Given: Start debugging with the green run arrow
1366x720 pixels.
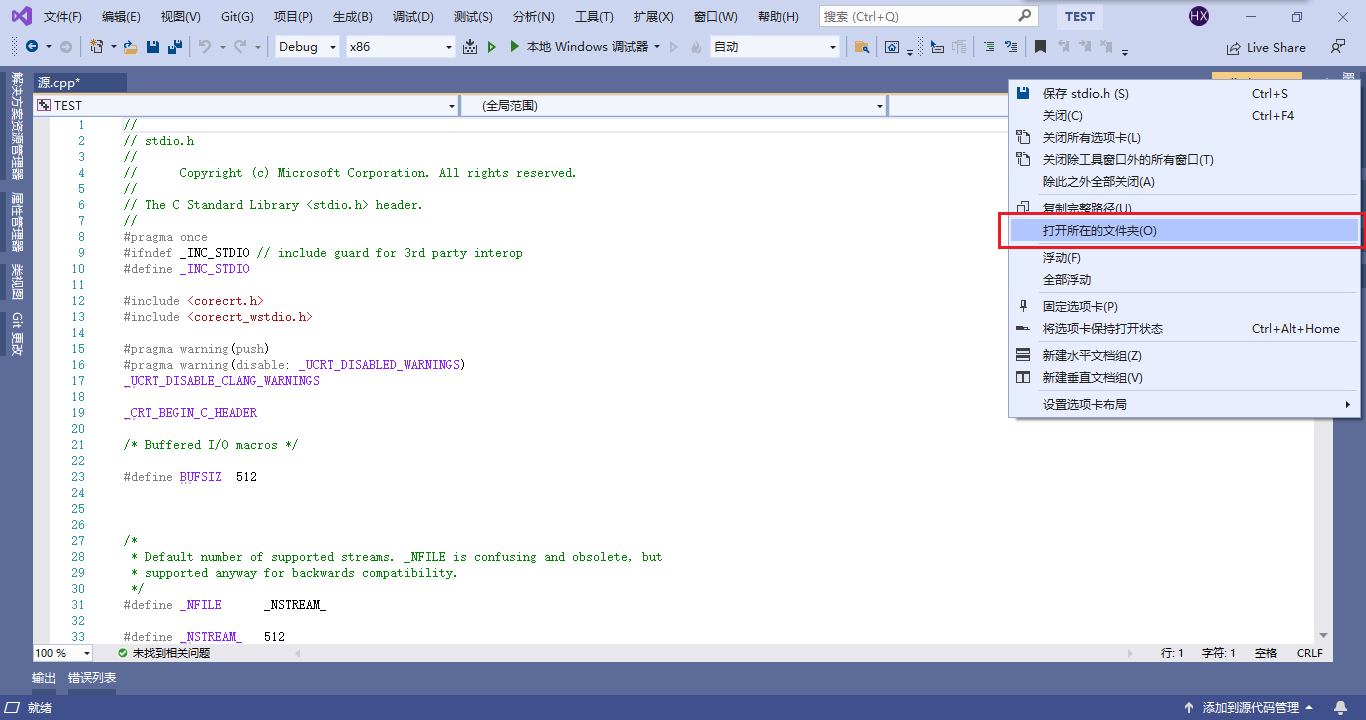Looking at the screenshot, I should (491, 47).
